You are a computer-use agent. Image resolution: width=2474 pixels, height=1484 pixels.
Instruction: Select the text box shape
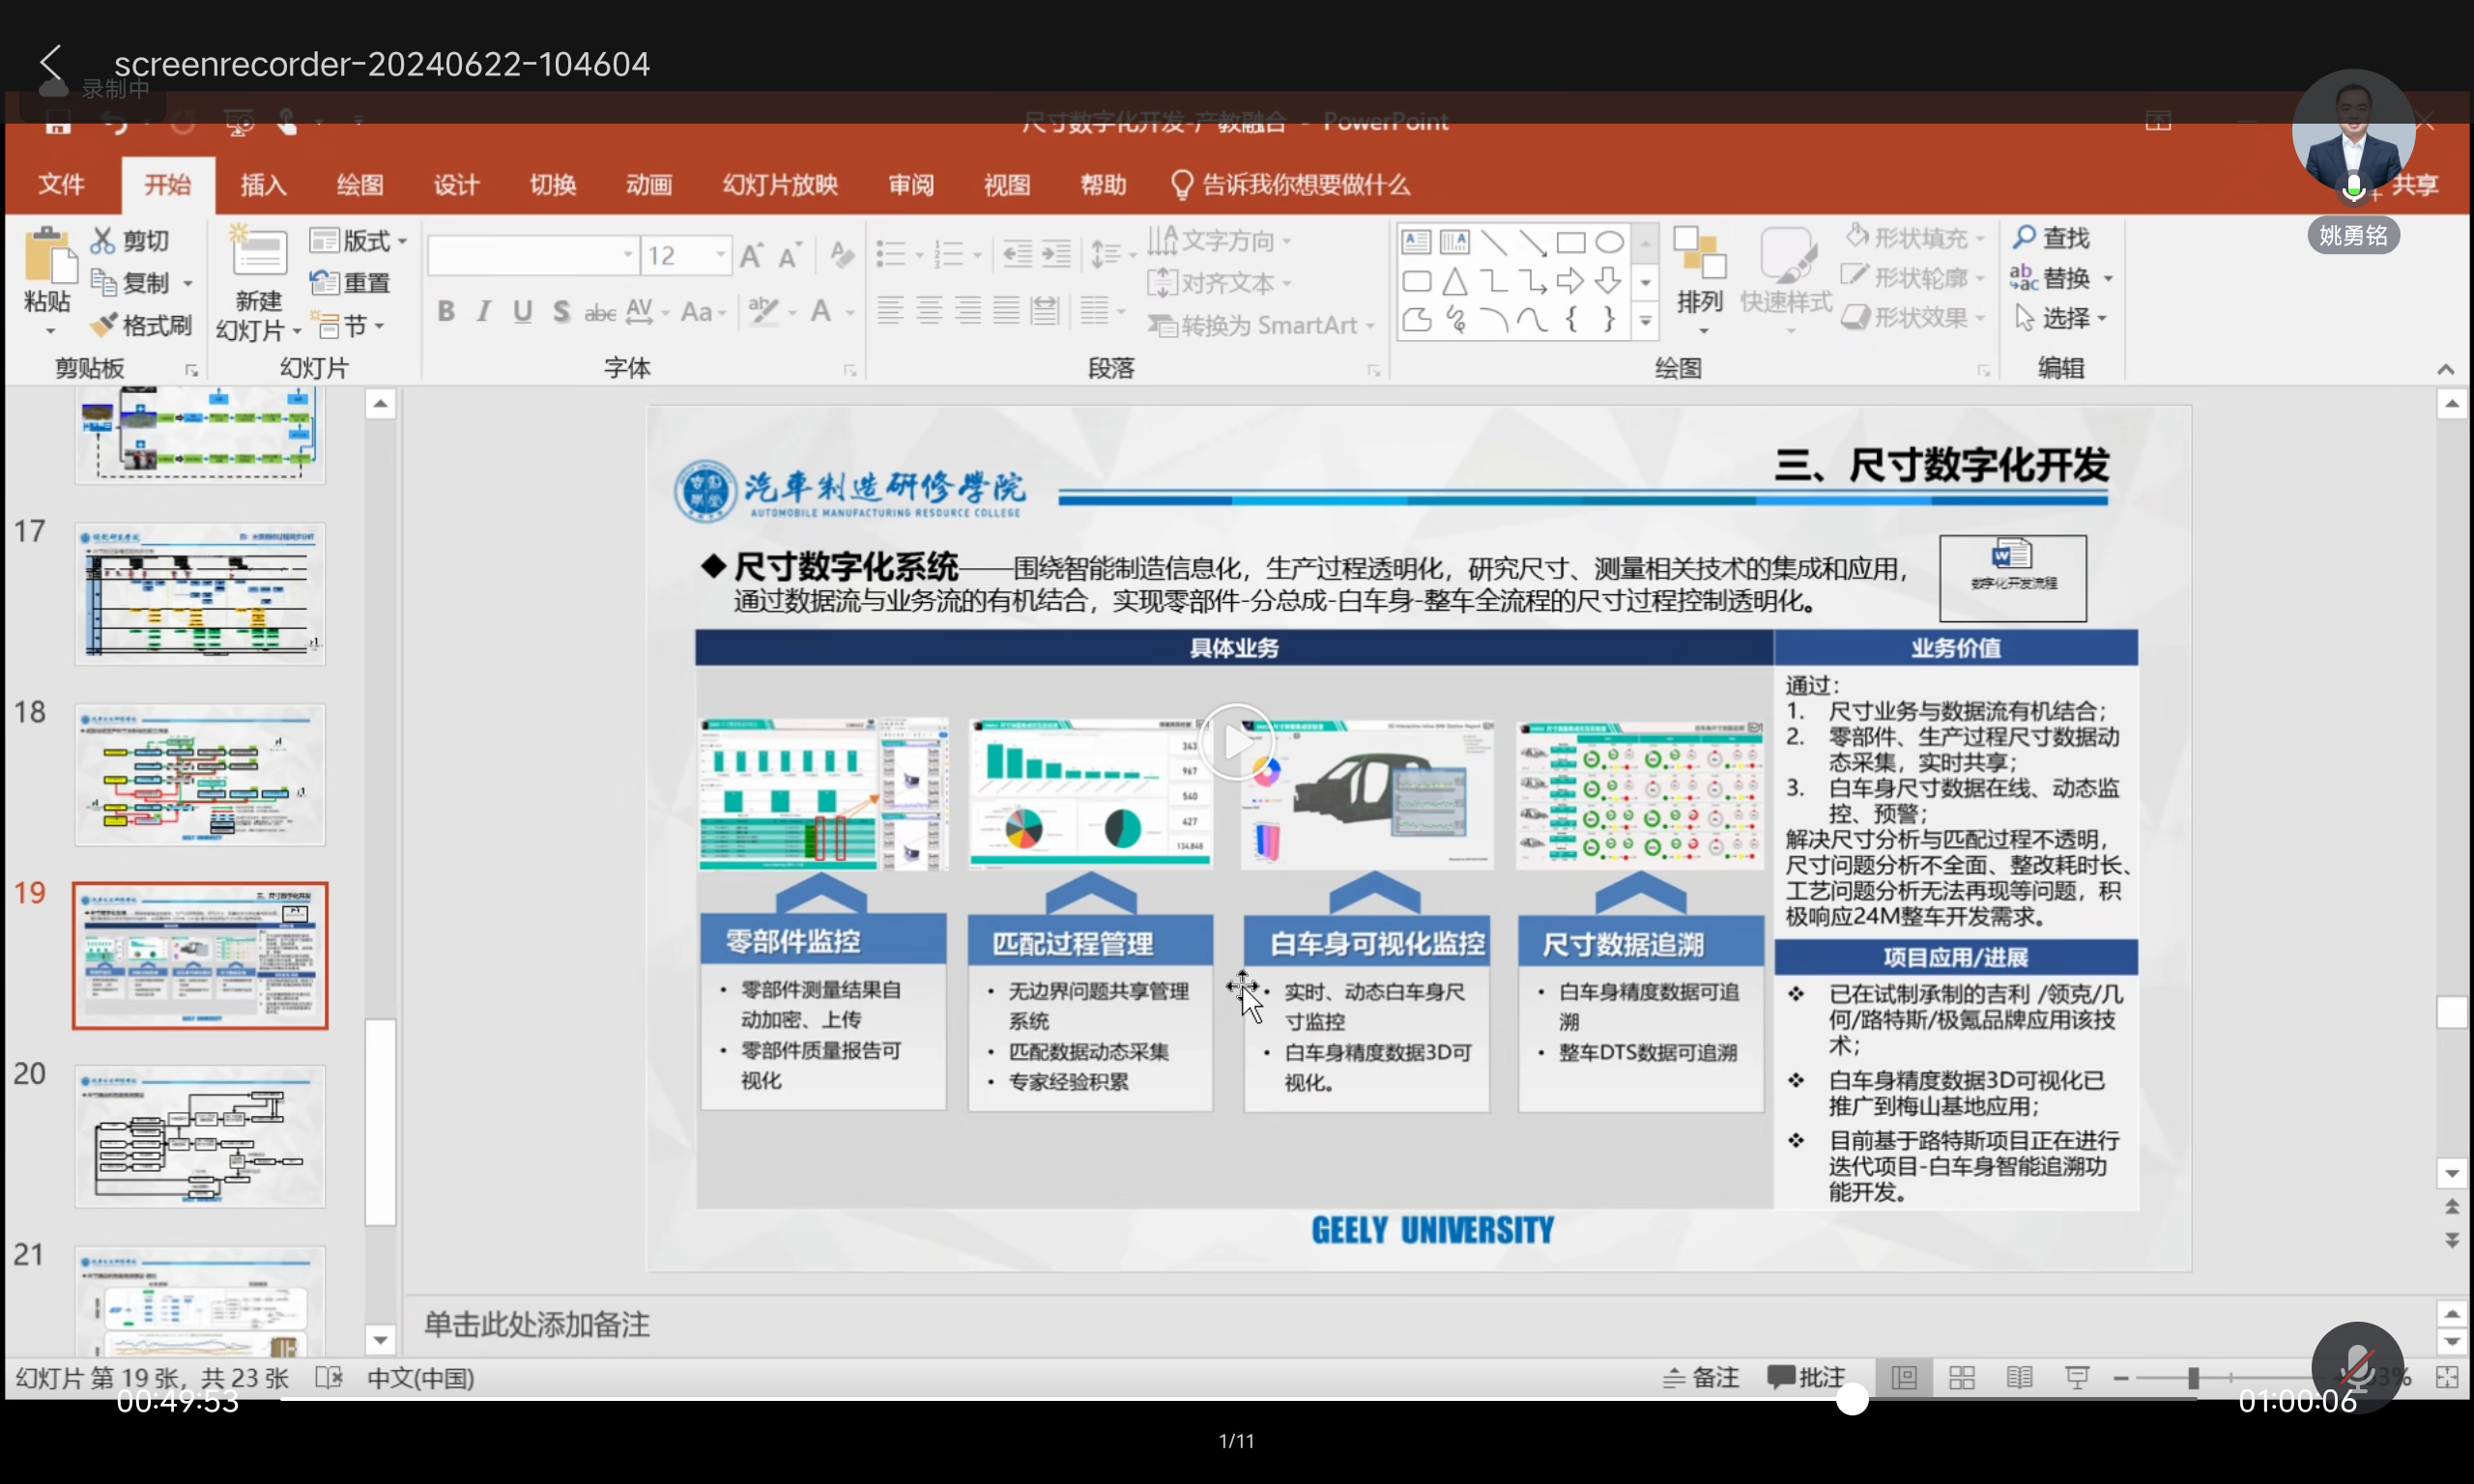tap(1416, 242)
